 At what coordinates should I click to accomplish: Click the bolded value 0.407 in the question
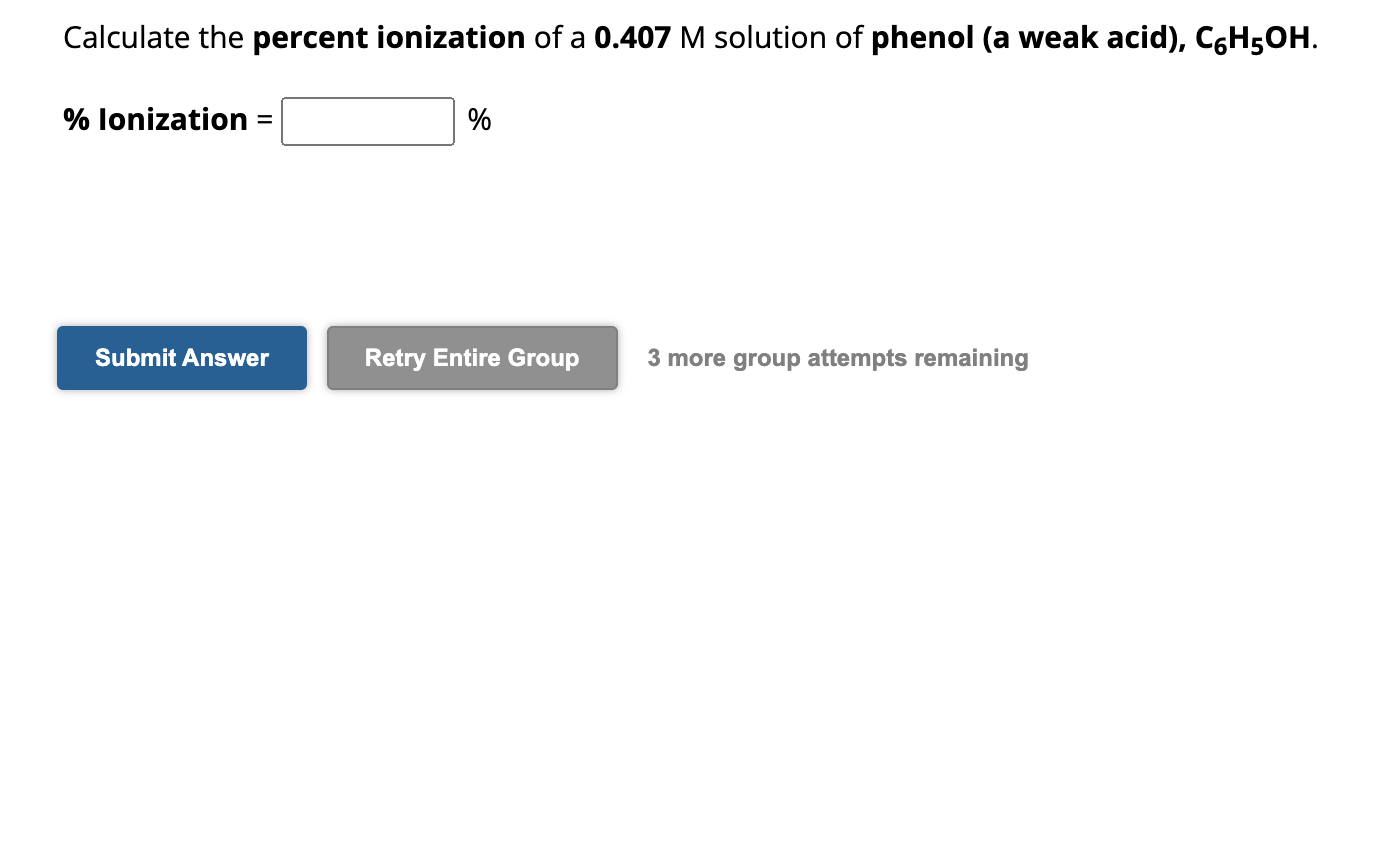point(632,37)
